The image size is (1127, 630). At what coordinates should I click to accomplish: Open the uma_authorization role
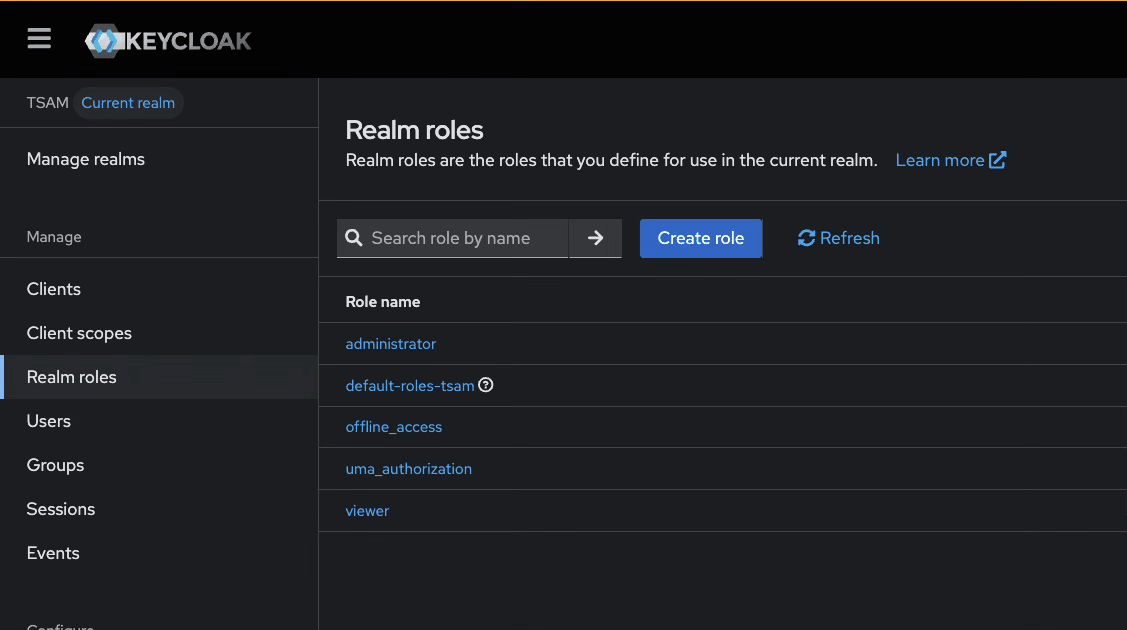pos(409,468)
